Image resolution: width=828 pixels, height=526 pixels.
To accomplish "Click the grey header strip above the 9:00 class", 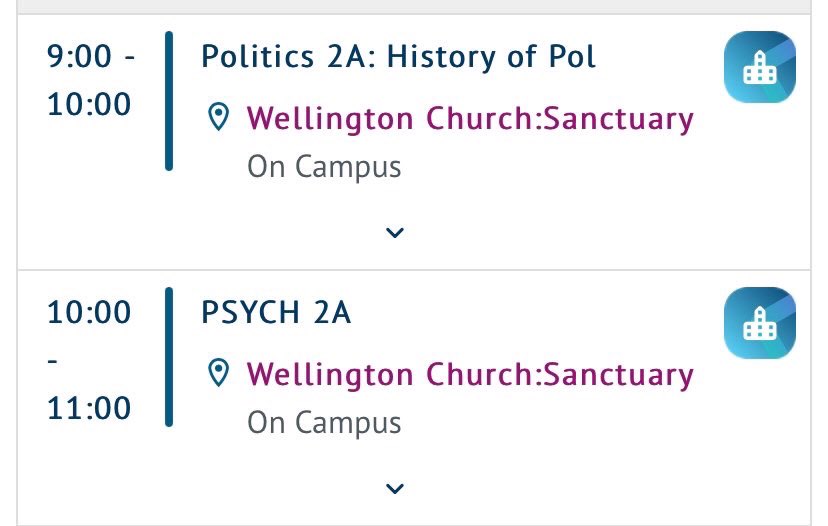I will tap(414, 6).
